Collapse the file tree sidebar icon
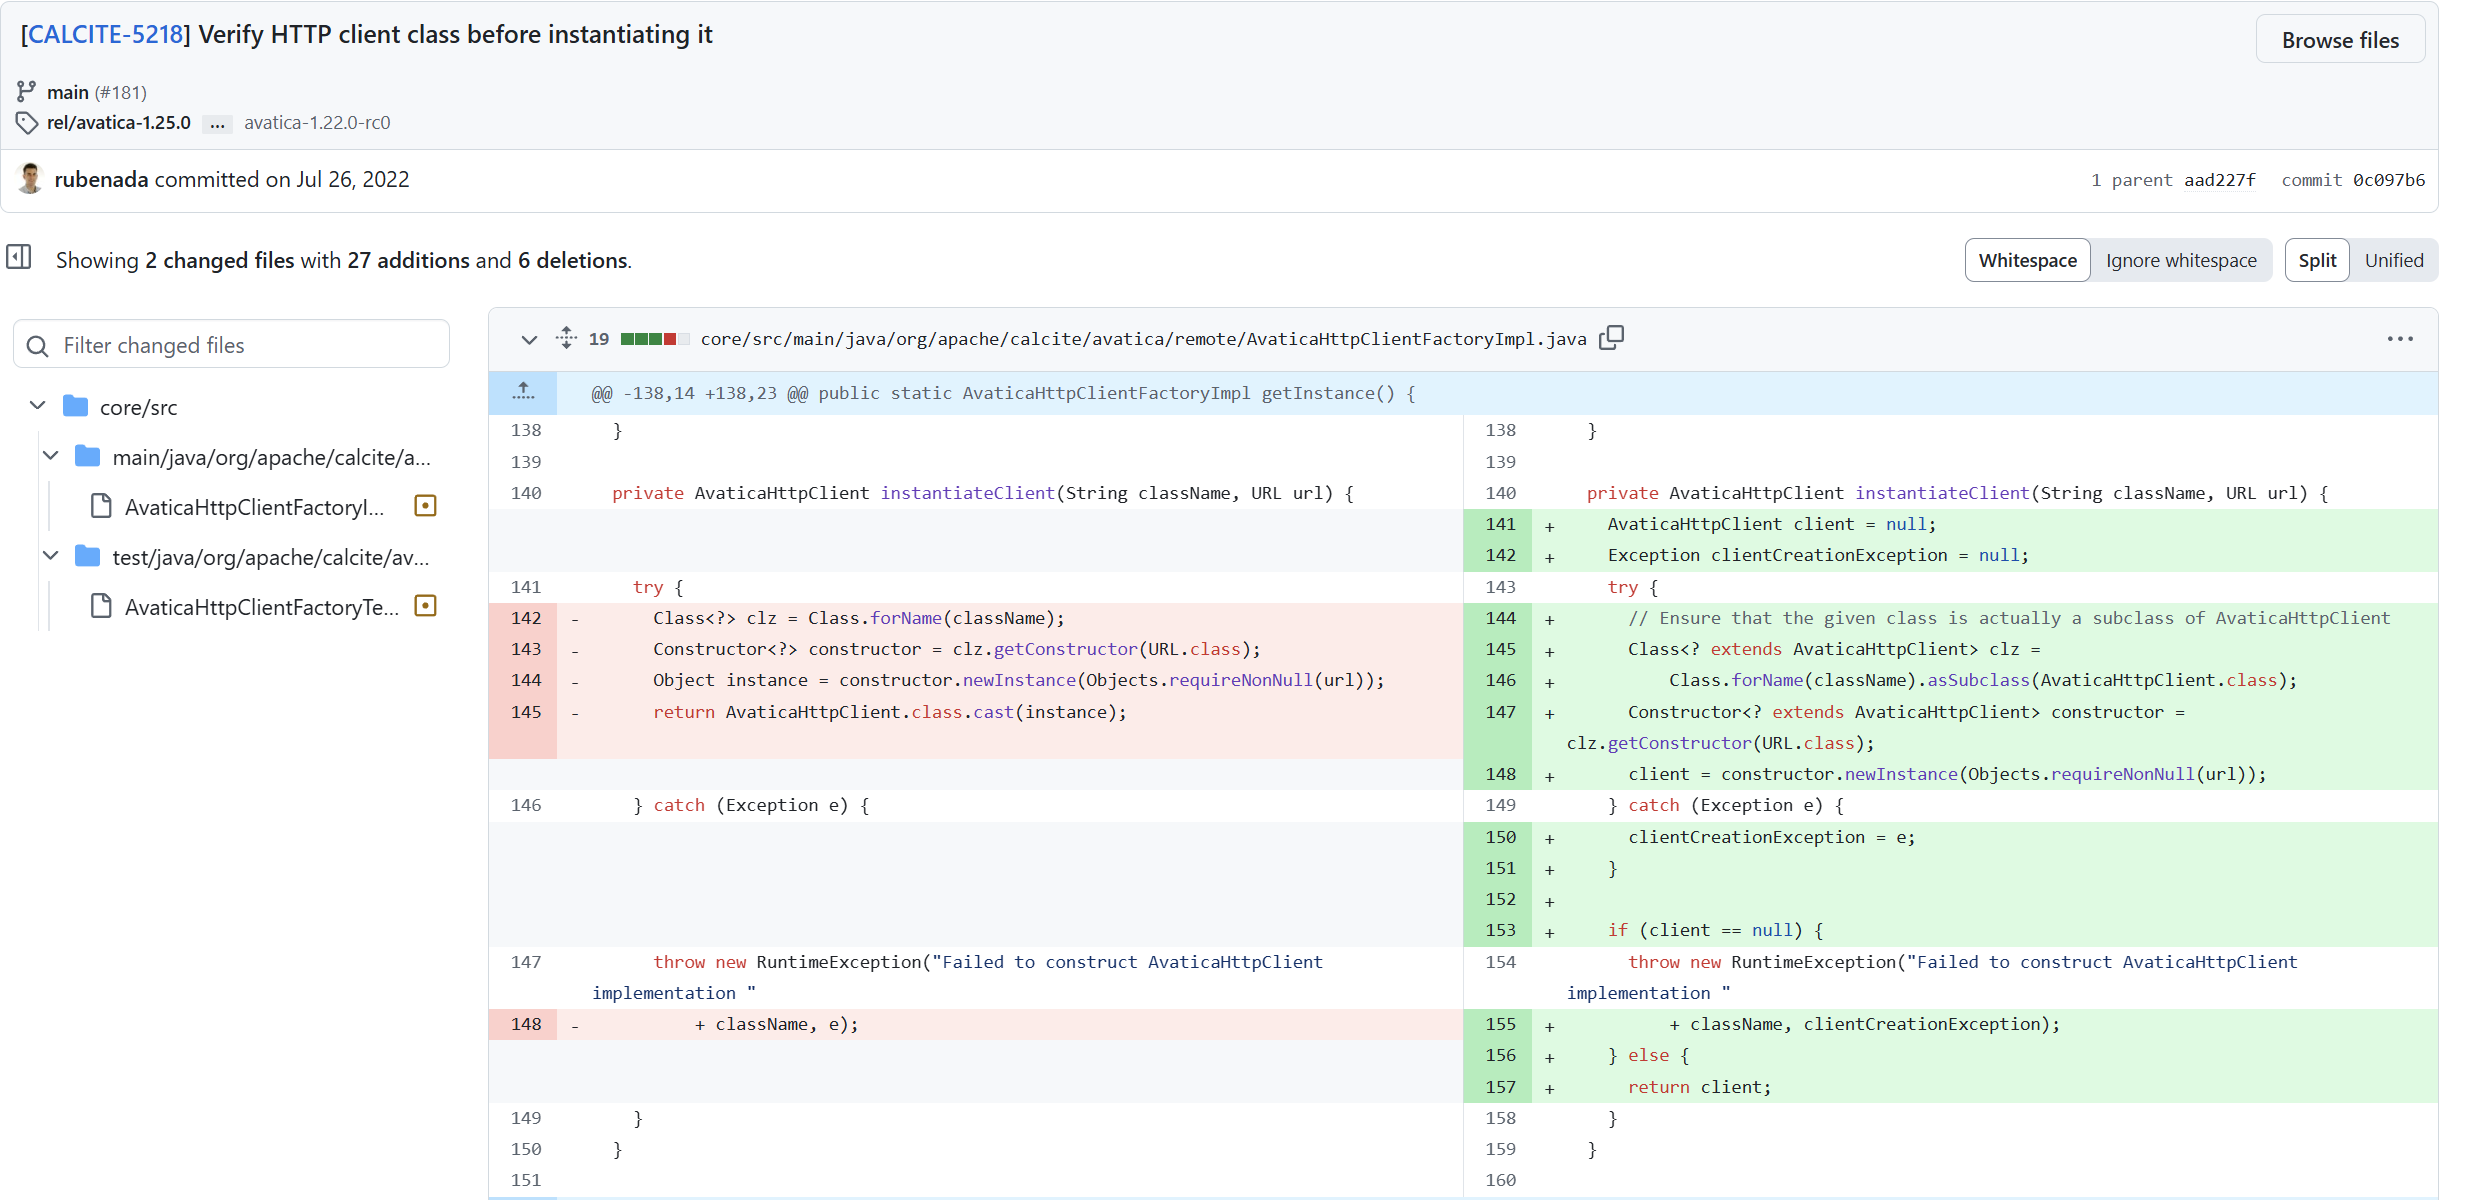This screenshot has width=2471, height=1200. coord(19,258)
